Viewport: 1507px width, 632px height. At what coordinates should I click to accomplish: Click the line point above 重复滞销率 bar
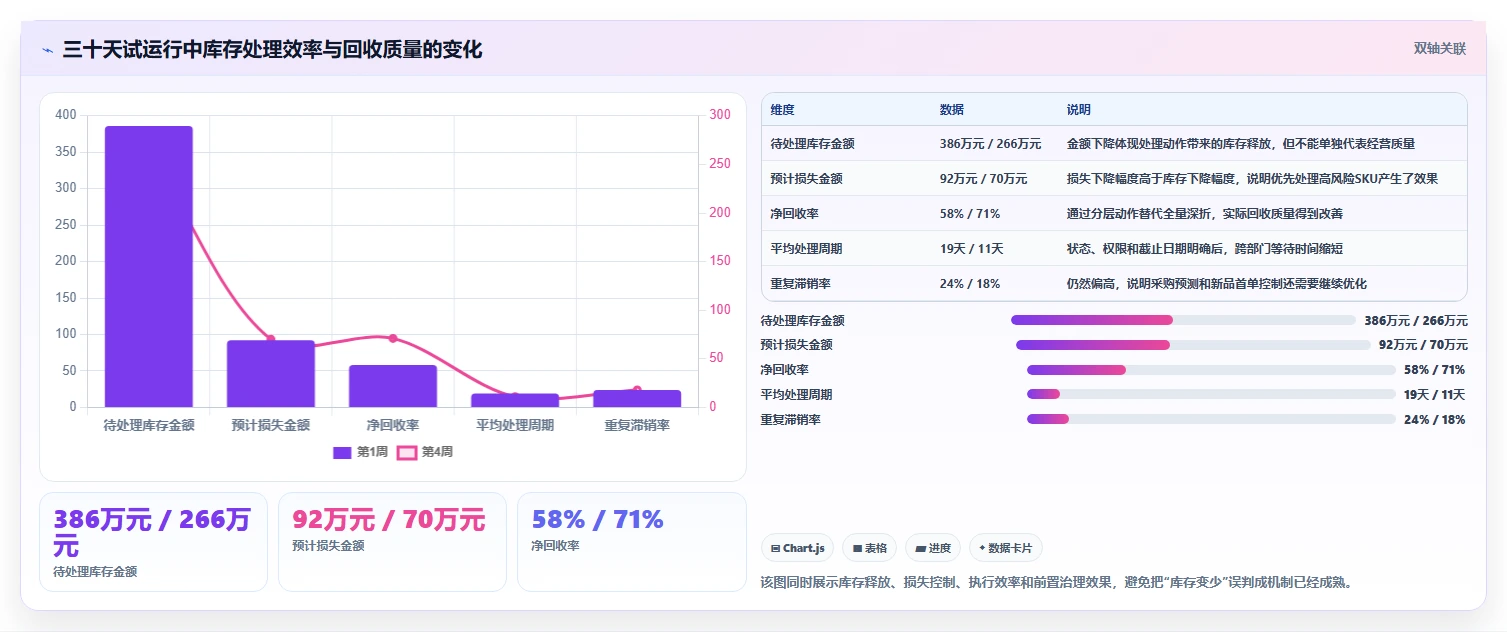[637, 390]
